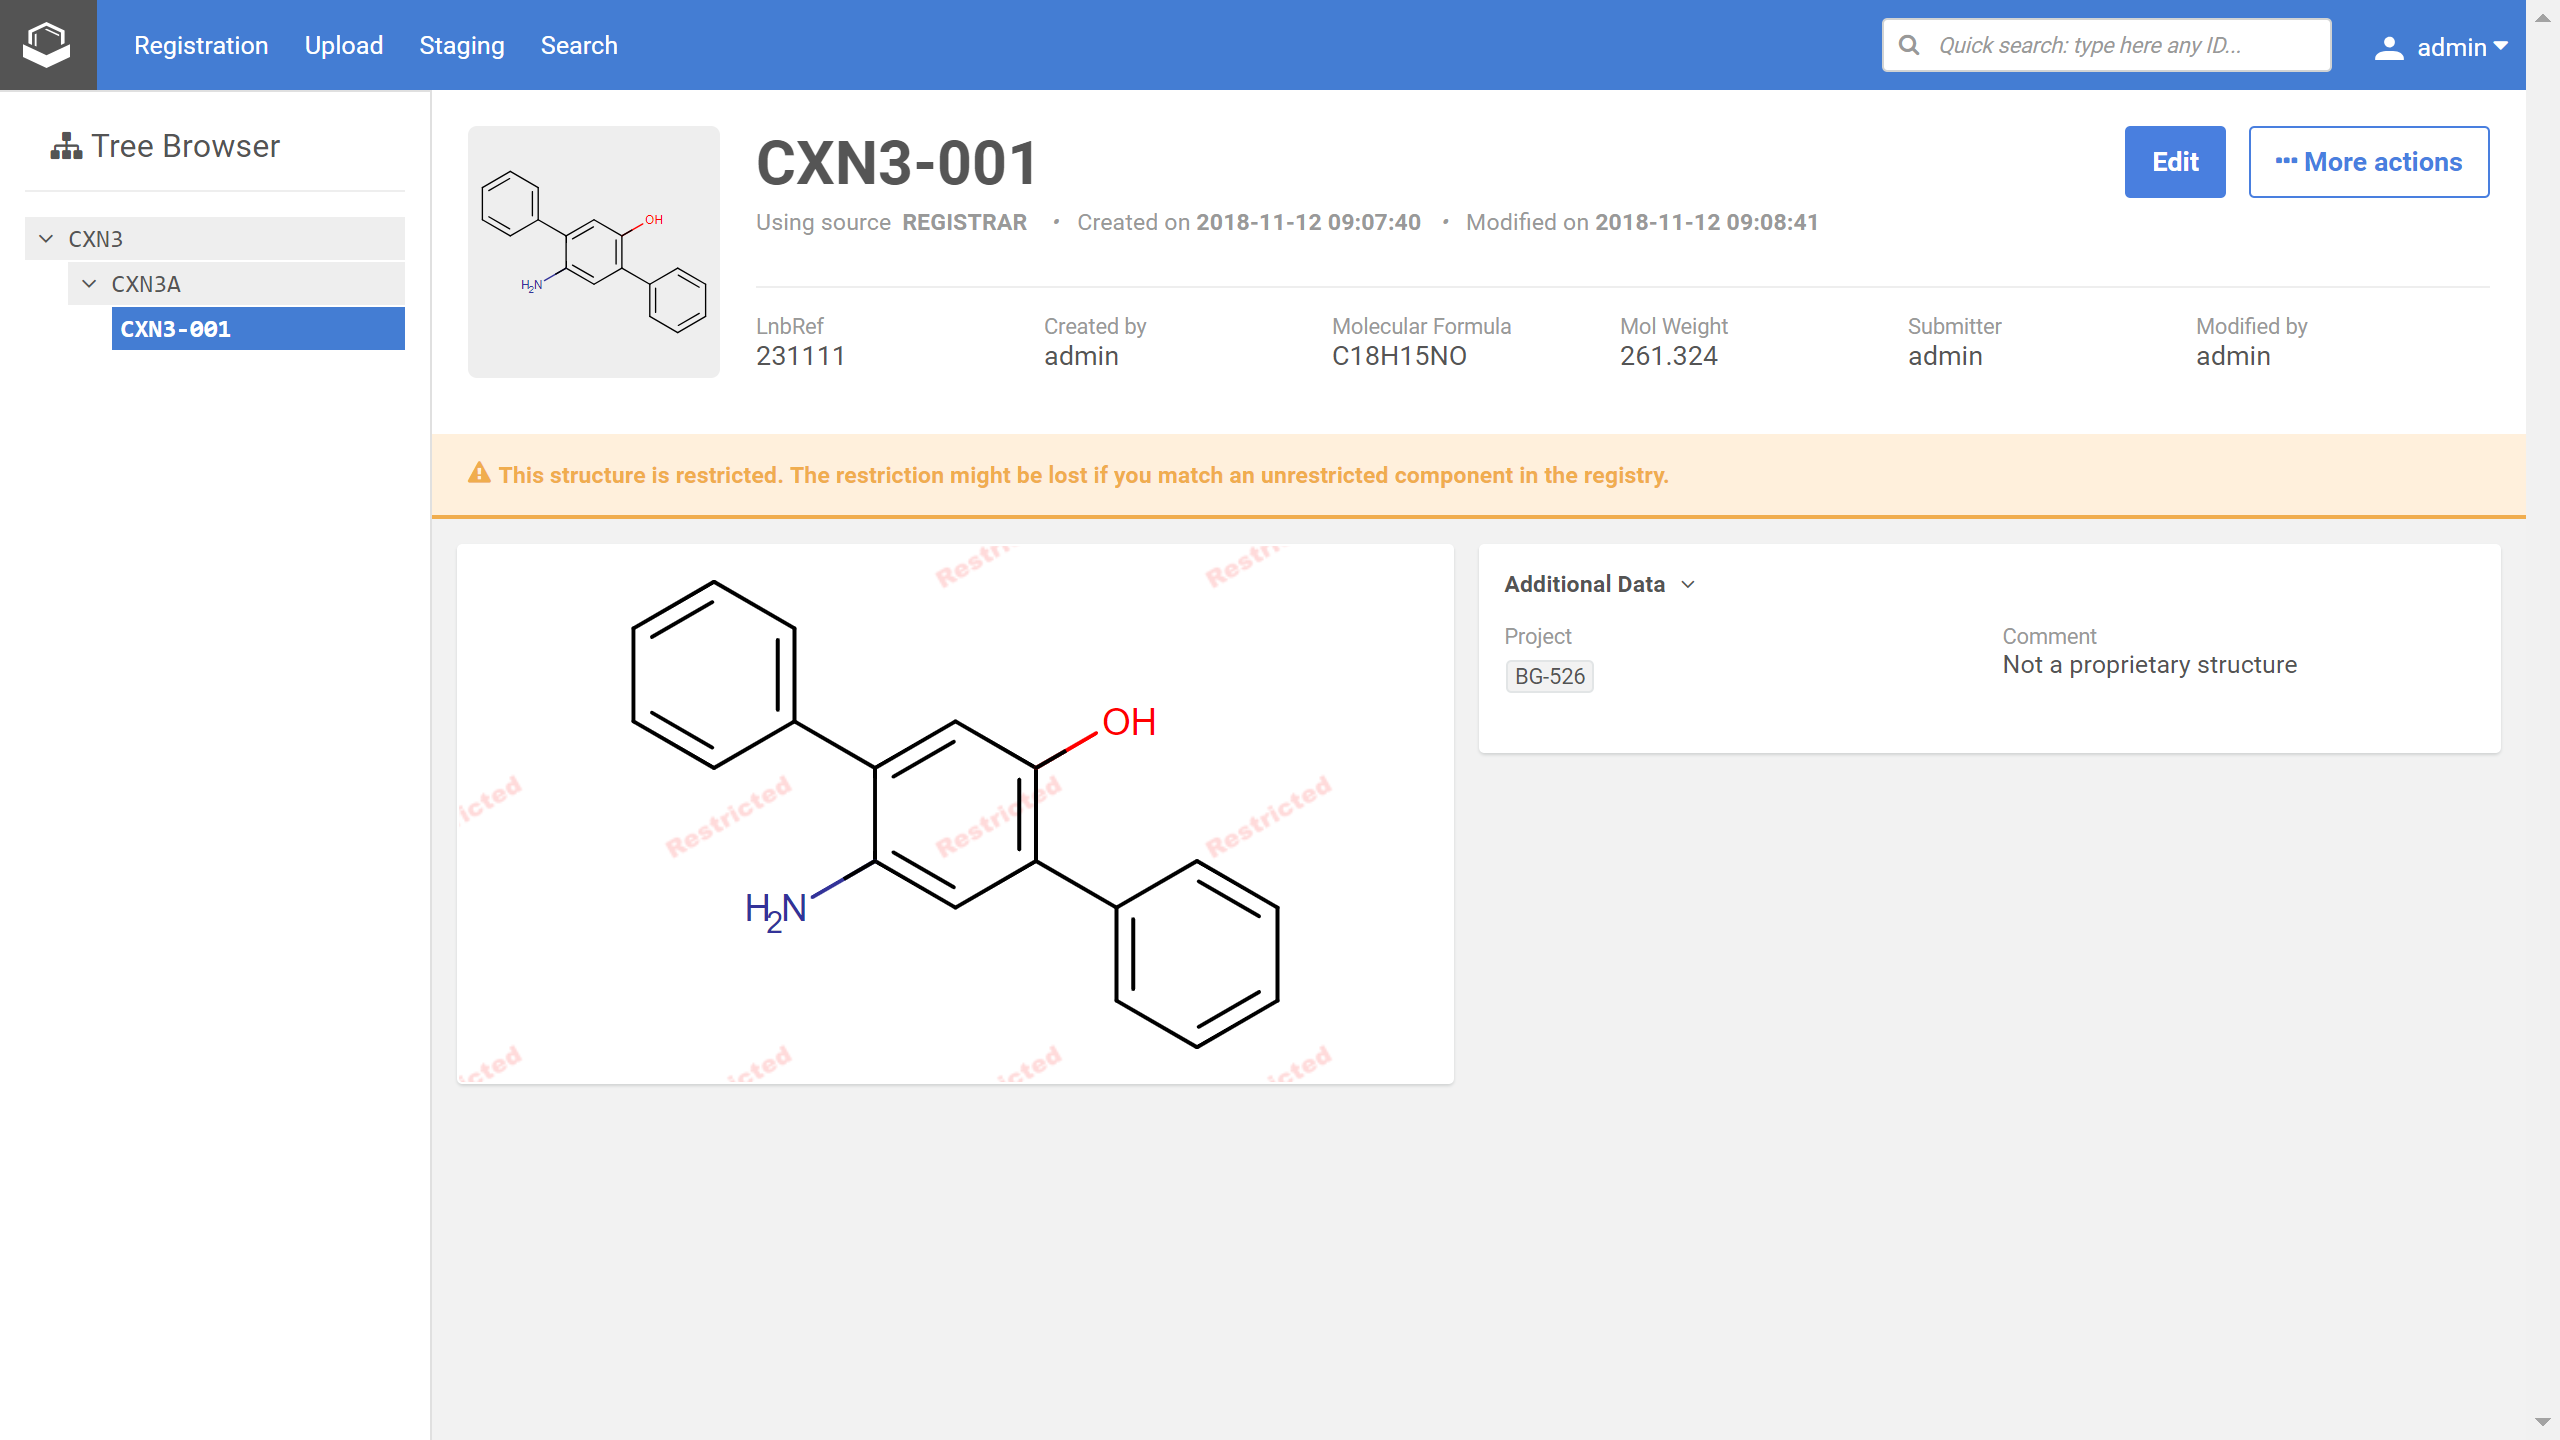Open the admin account dropdown caret
The height and width of the screenshot is (1440, 2560).
2502,46
